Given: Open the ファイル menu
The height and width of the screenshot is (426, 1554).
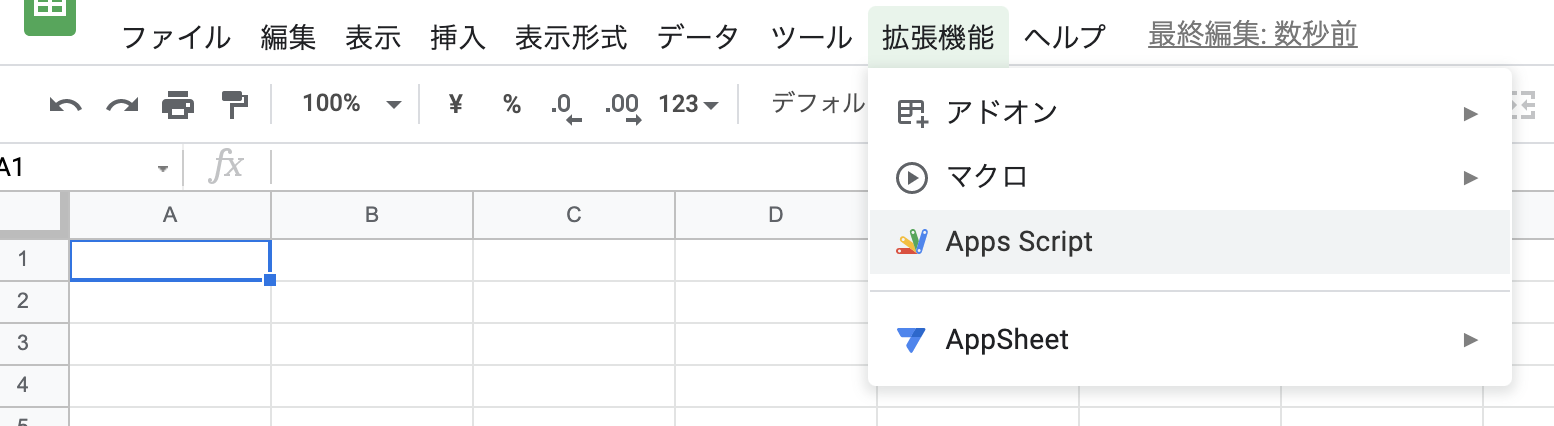Looking at the screenshot, I should point(176,37).
